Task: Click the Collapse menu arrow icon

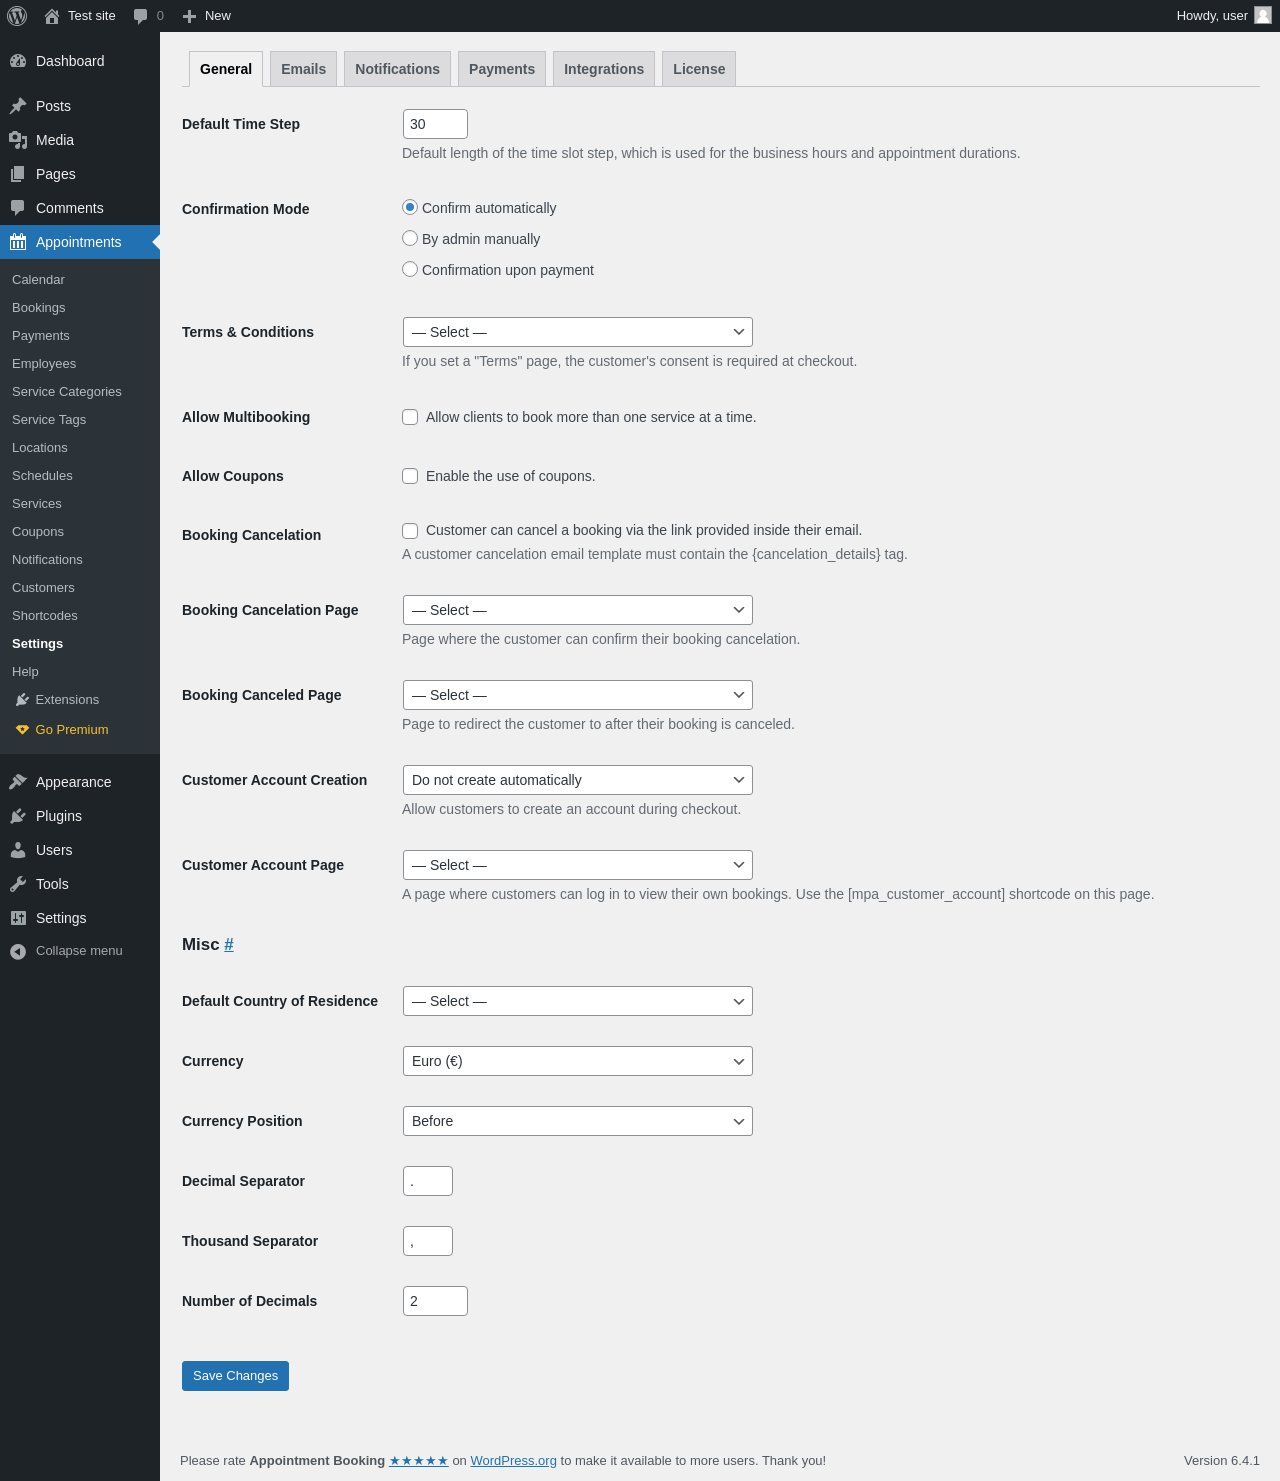Action: [18, 951]
